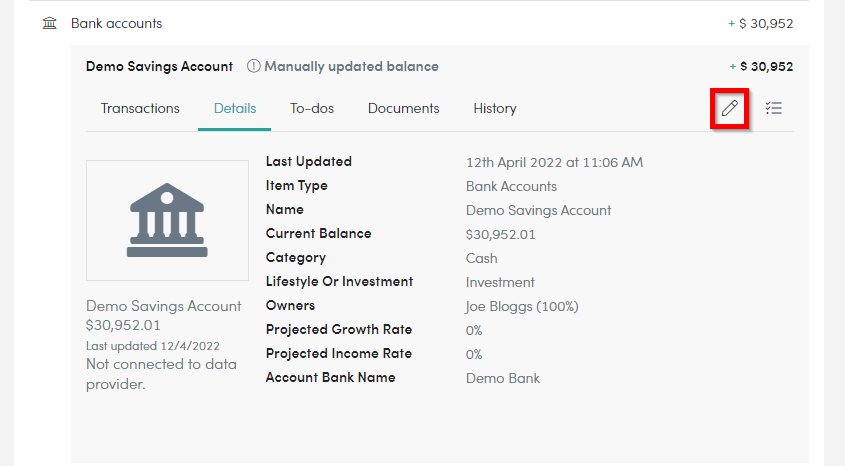Click the bold + $ 30,952 account balance
Viewport: 845px width, 466px height.
[761, 67]
